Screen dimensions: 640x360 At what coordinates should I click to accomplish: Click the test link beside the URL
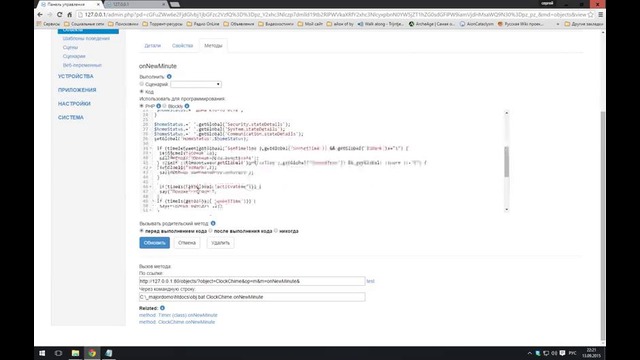tap(370, 281)
